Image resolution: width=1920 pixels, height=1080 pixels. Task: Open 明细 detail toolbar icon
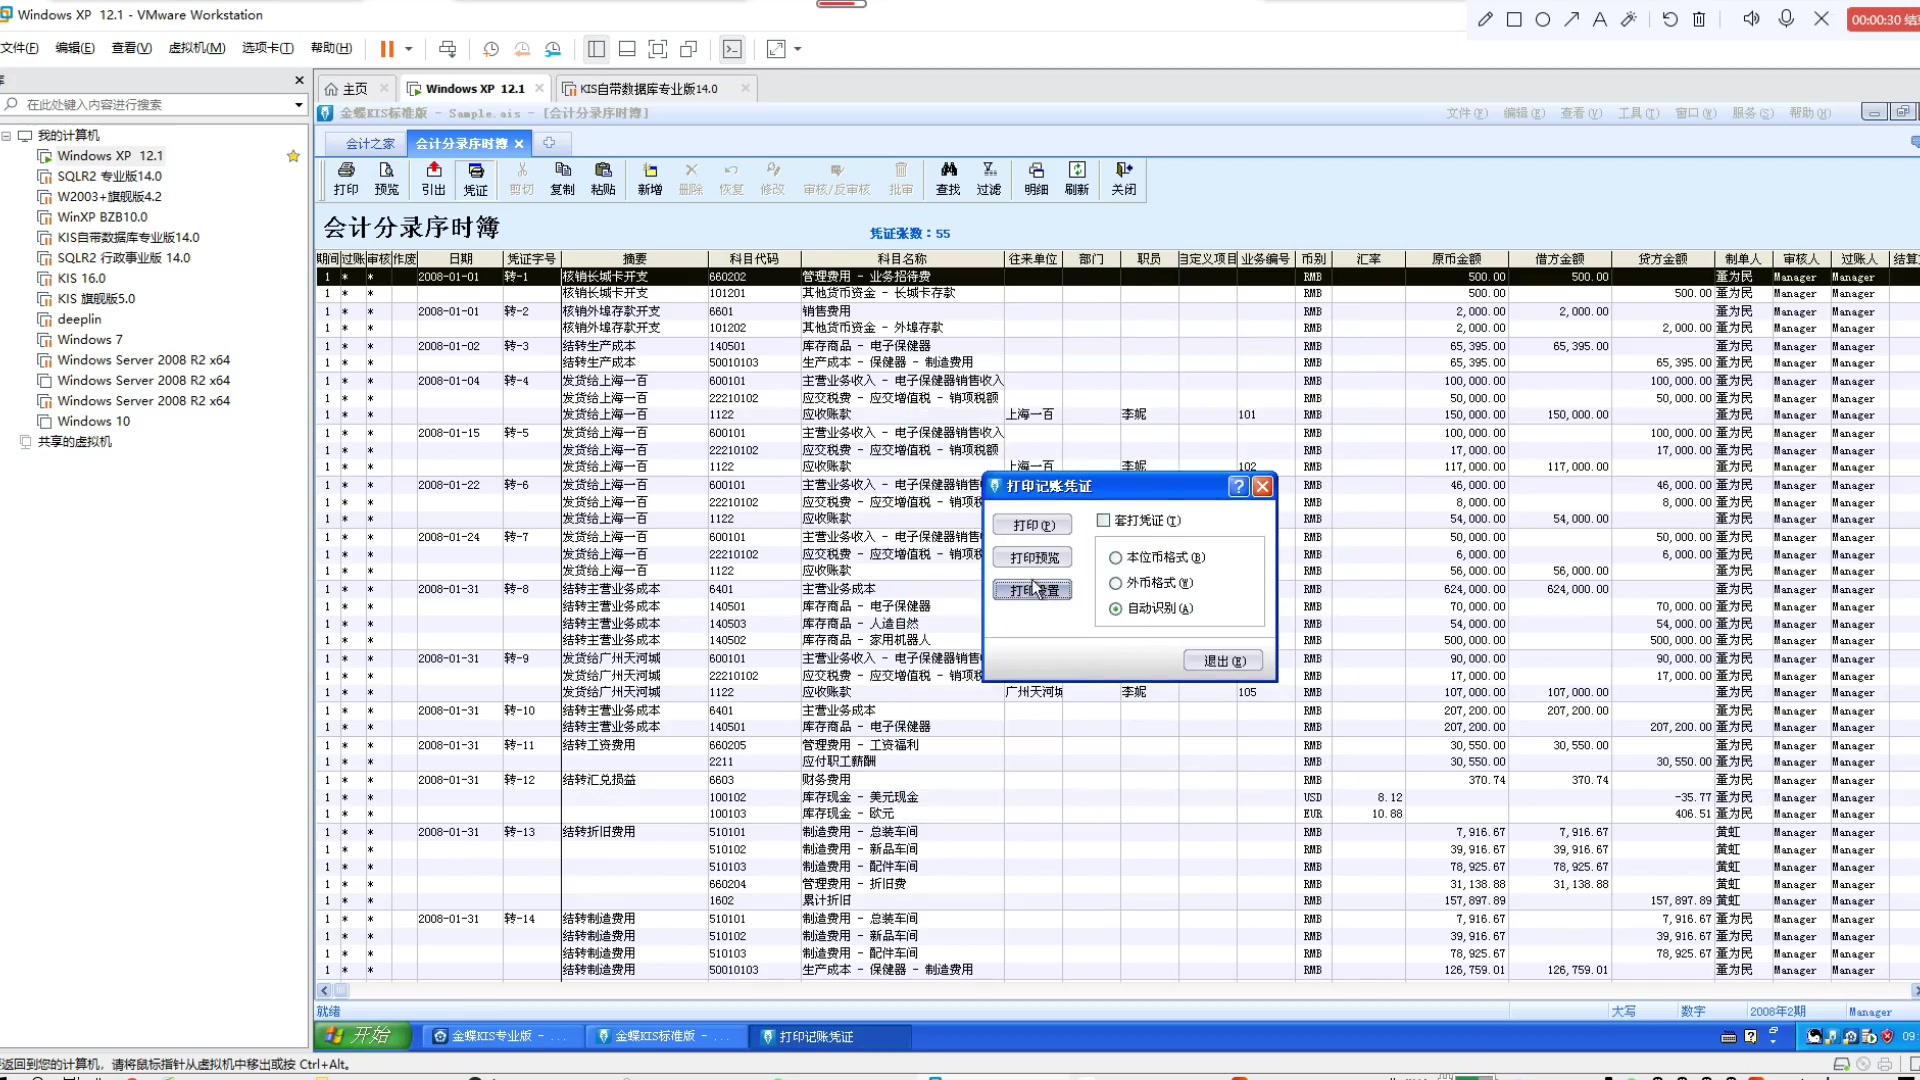pyautogui.click(x=1036, y=179)
